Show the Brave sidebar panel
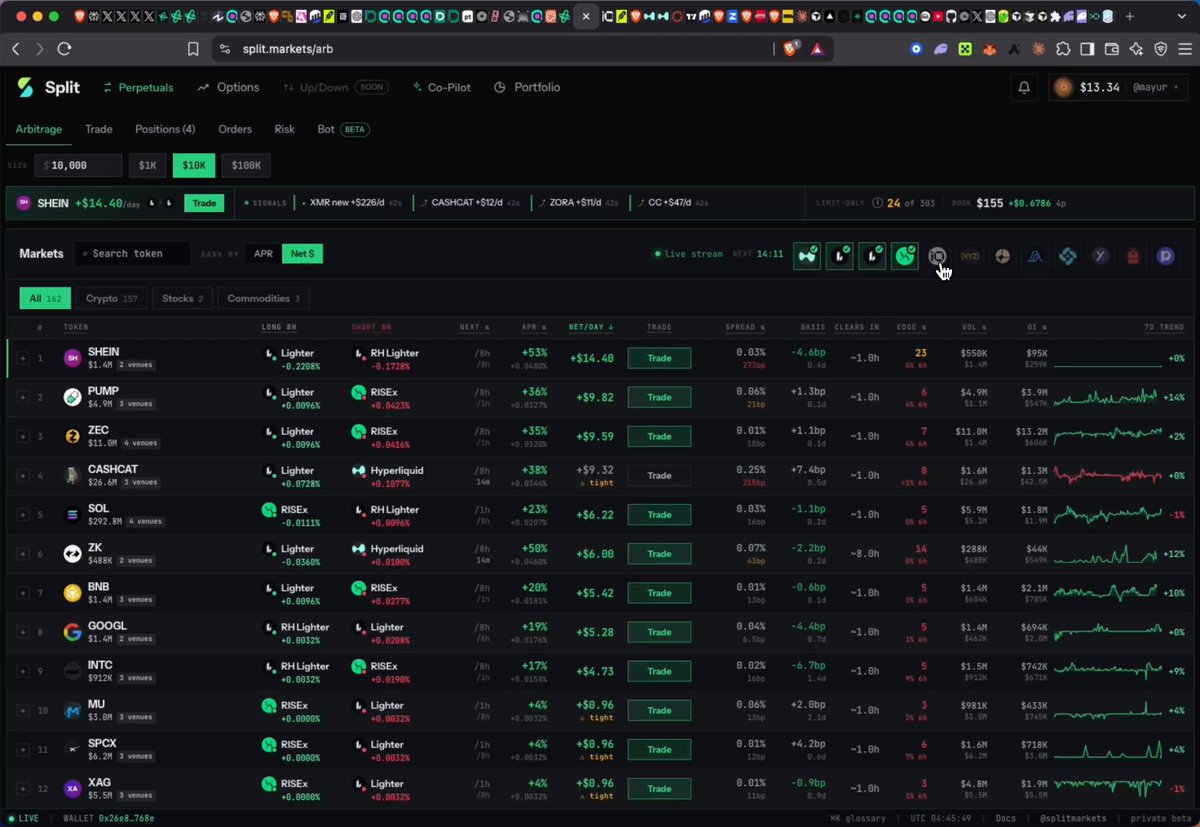 (1087, 48)
